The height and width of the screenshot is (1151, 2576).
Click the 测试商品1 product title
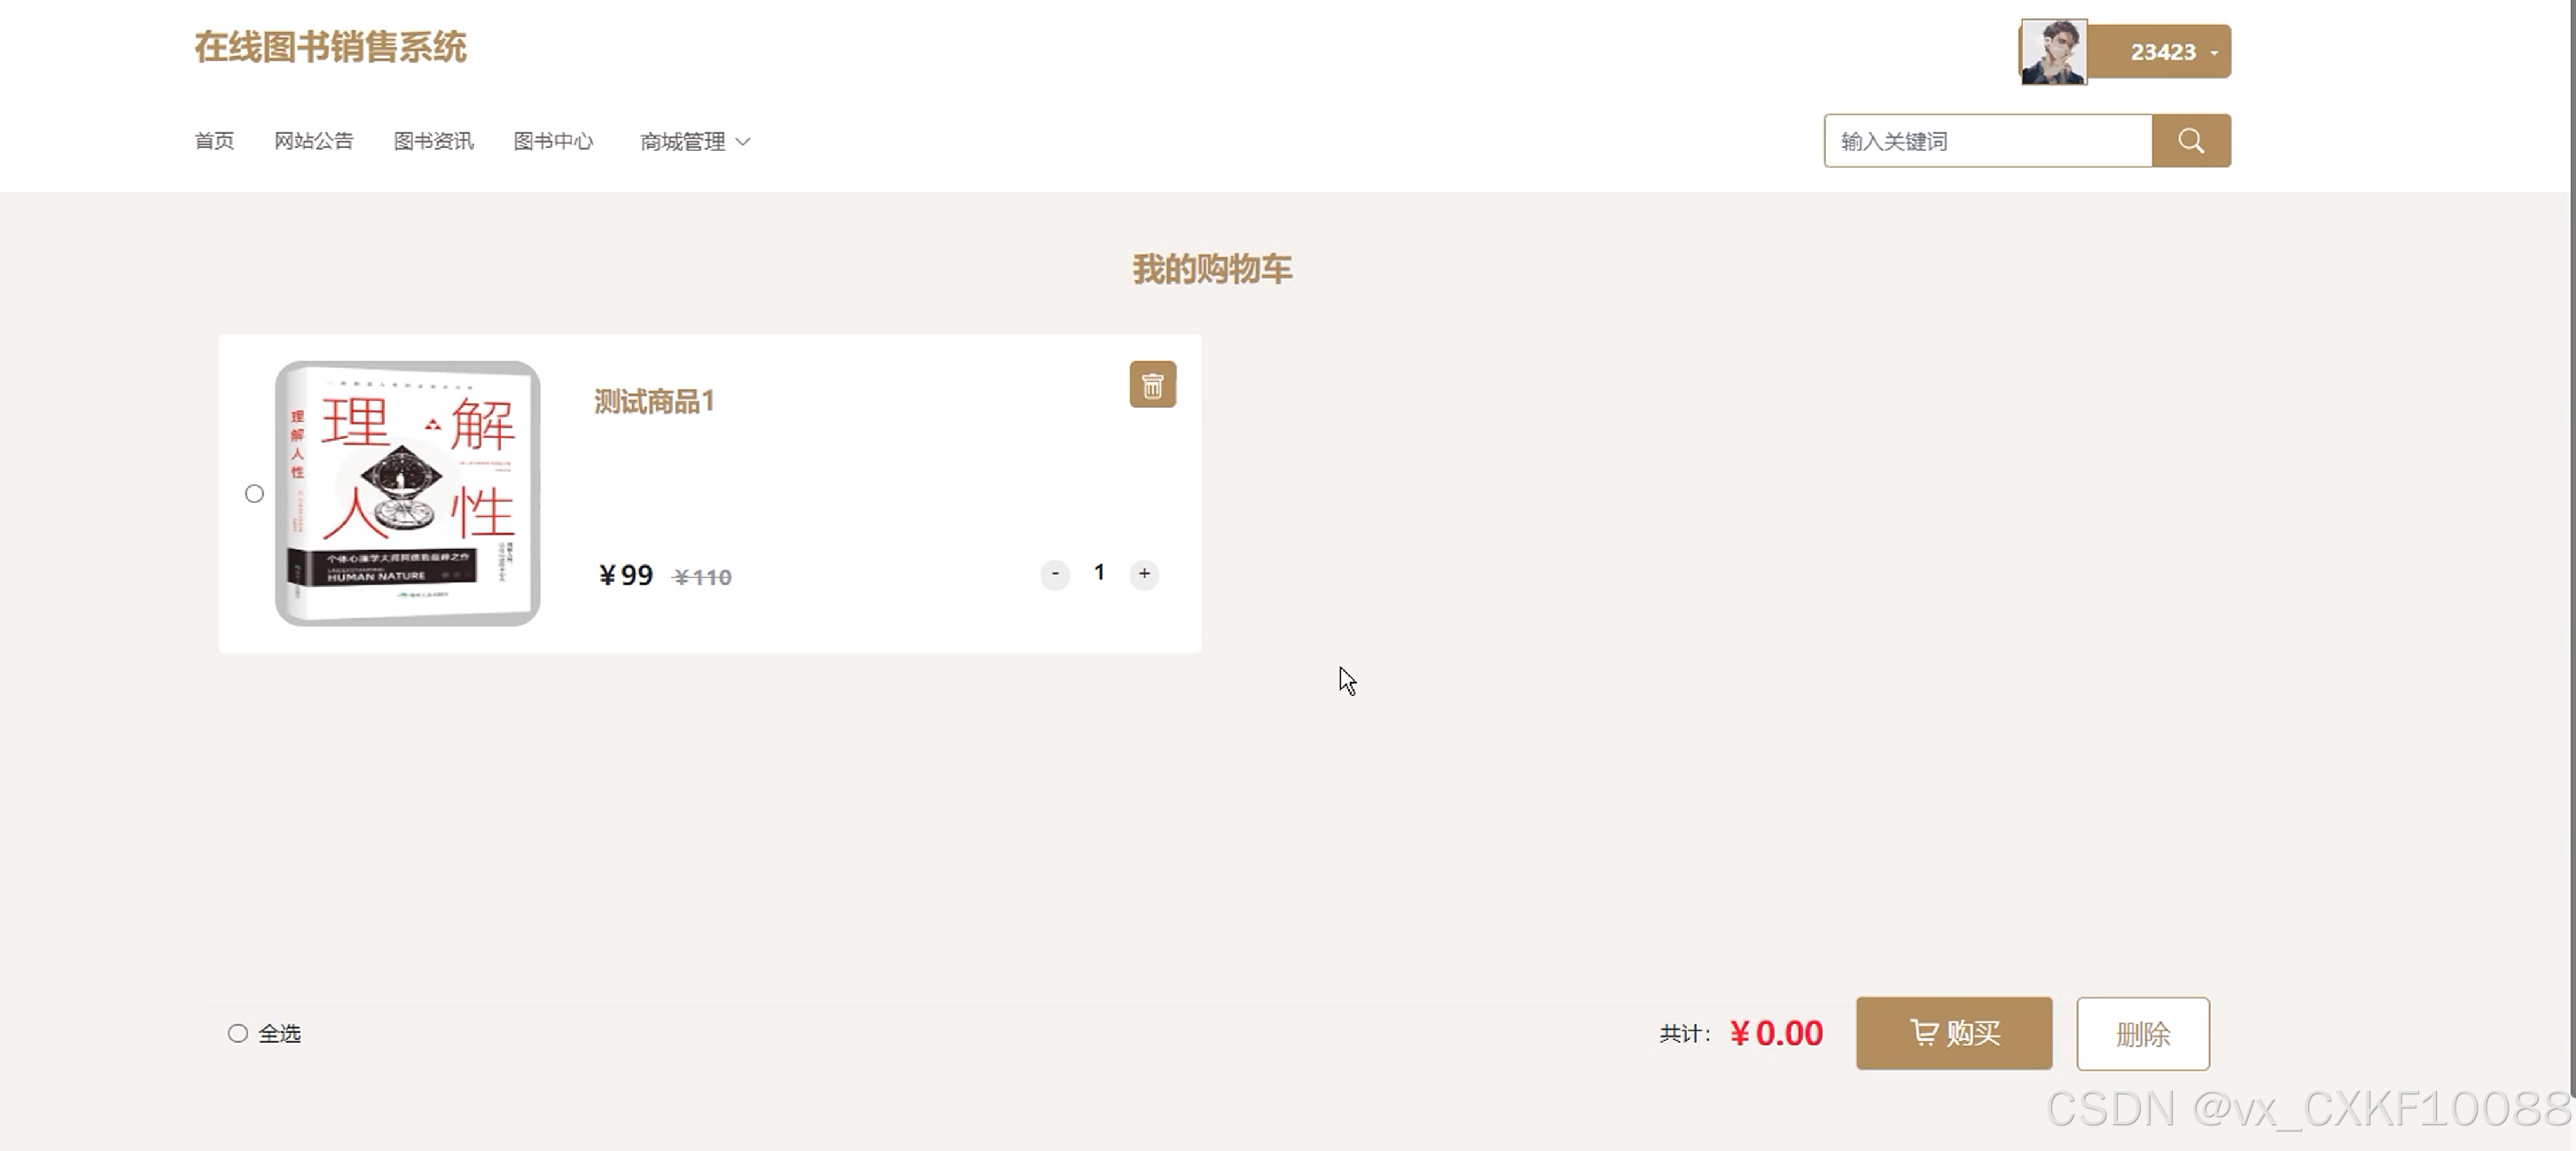(x=654, y=402)
